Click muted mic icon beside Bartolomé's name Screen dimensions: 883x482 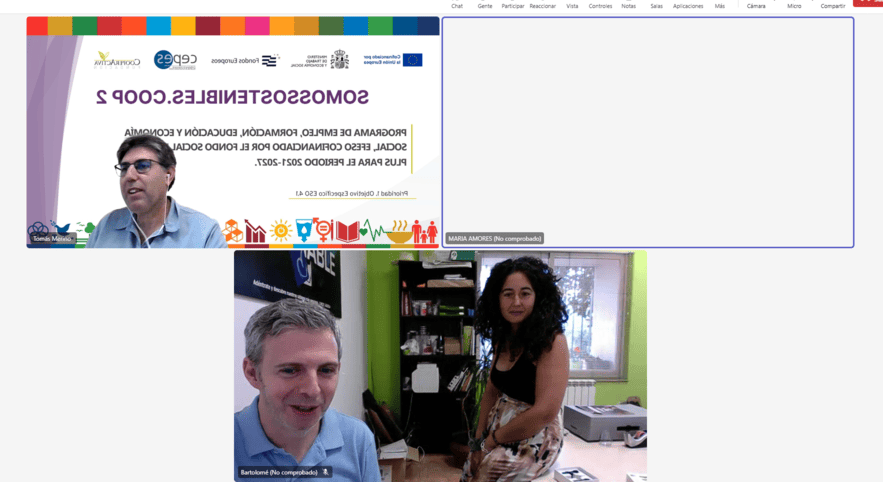pyautogui.click(x=325, y=472)
